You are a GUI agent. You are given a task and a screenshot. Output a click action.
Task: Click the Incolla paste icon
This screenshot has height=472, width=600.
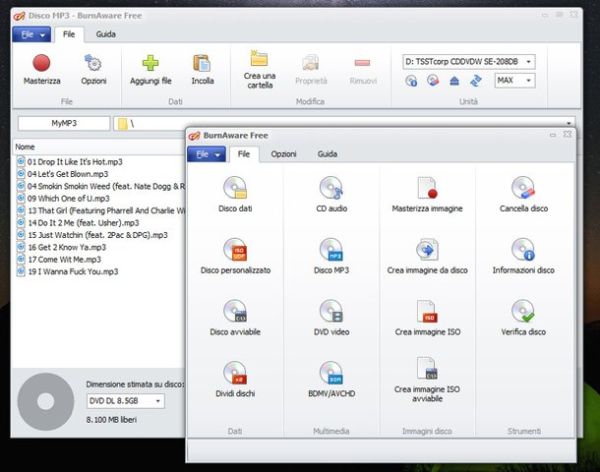(x=202, y=63)
